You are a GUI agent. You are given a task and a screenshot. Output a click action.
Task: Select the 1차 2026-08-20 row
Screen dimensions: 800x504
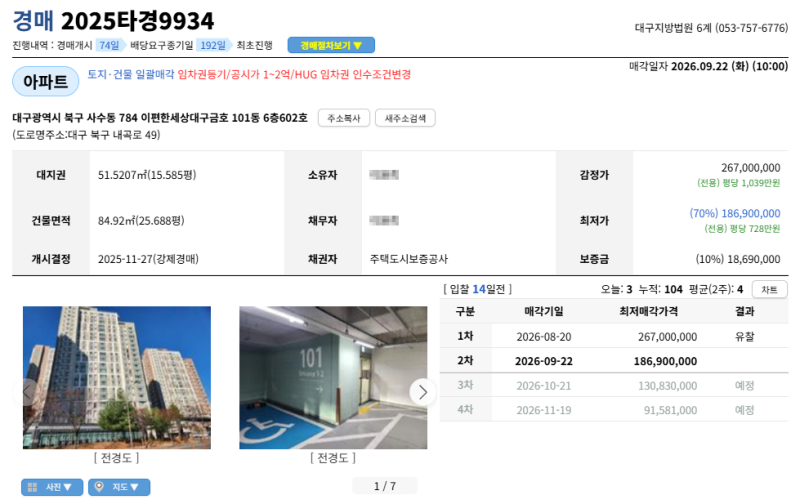coord(614,337)
